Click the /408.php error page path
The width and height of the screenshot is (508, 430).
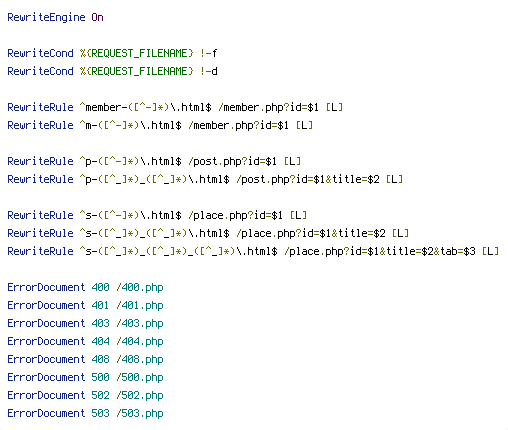click(x=140, y=359)
